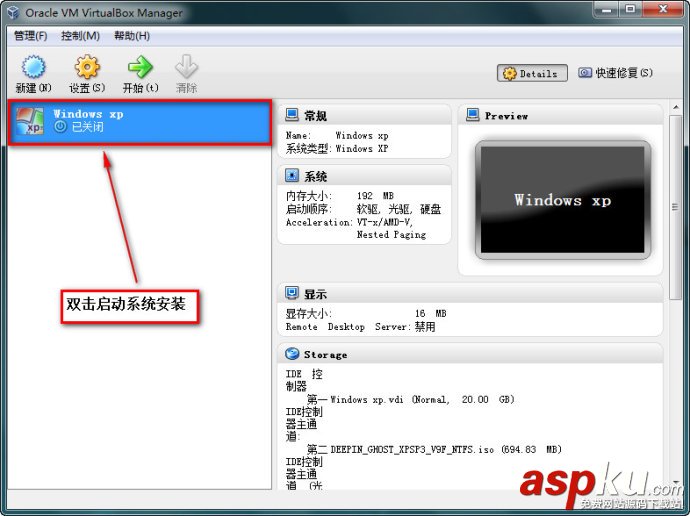Click the 系统 section header title
The width and height of the screenshot is (690, 516).
pos(316,176)
